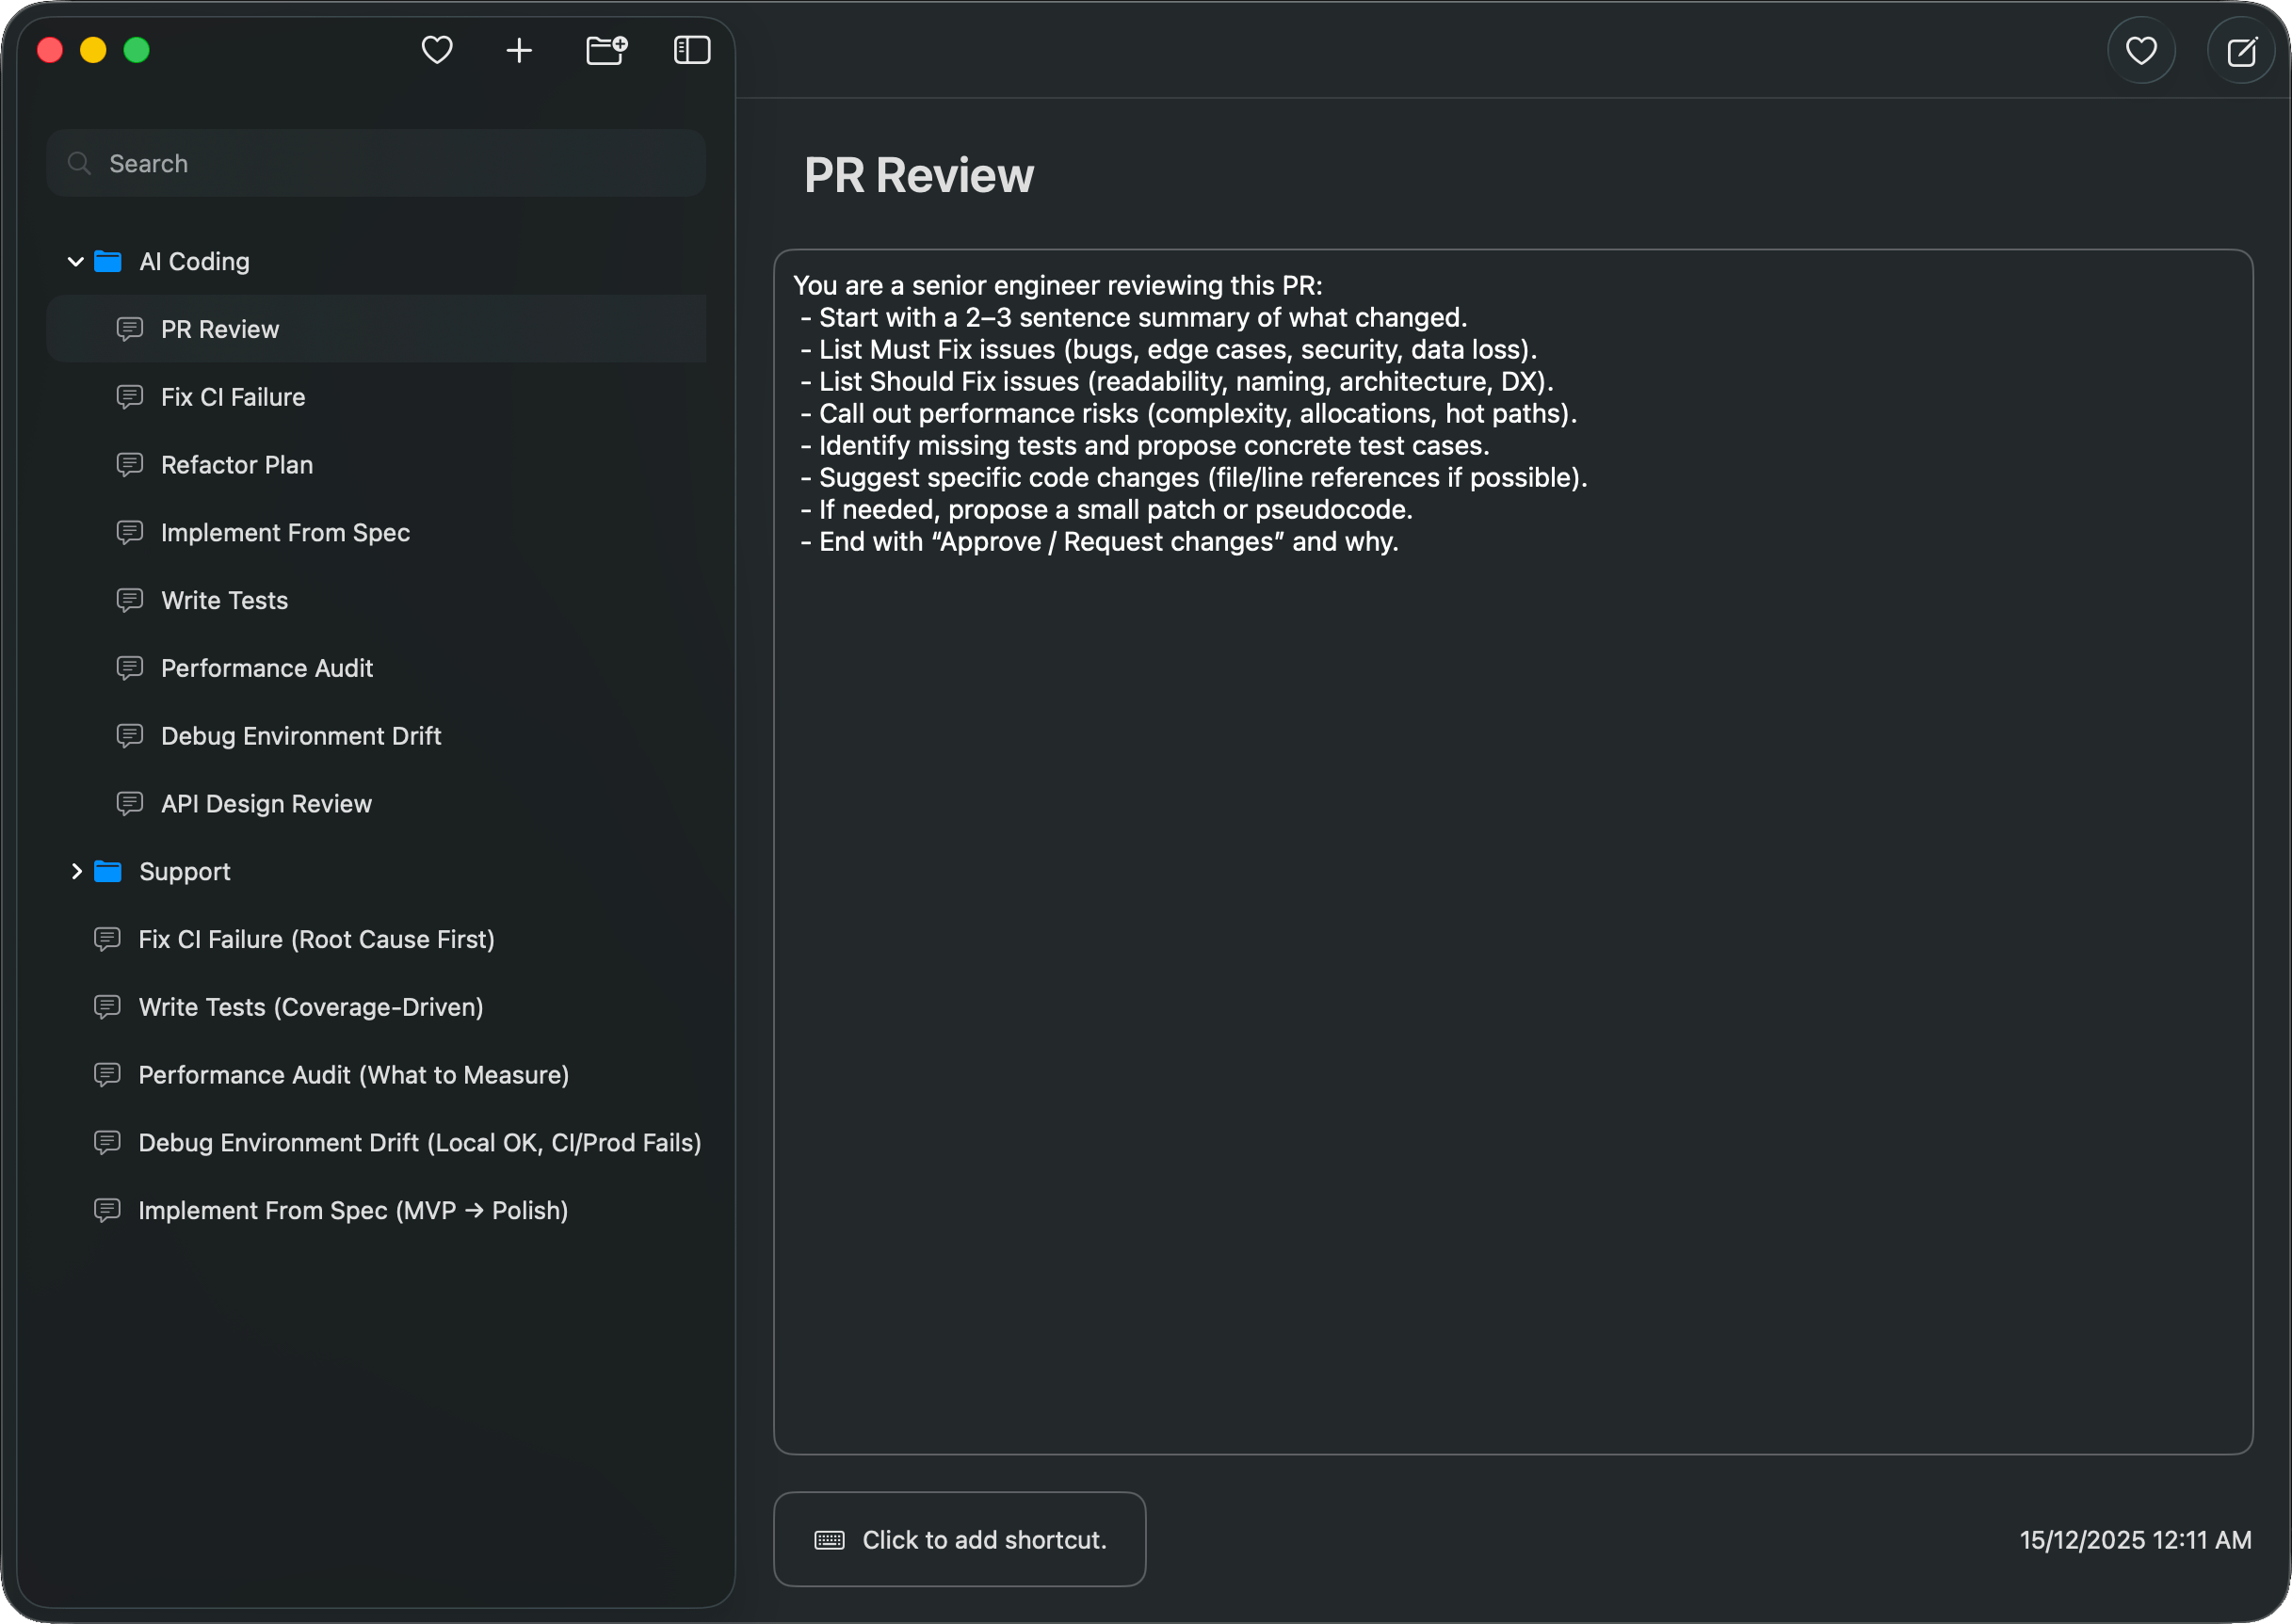Expand the Support folder
This screenshot has height=1624, width=2292.
coord(77,871)
